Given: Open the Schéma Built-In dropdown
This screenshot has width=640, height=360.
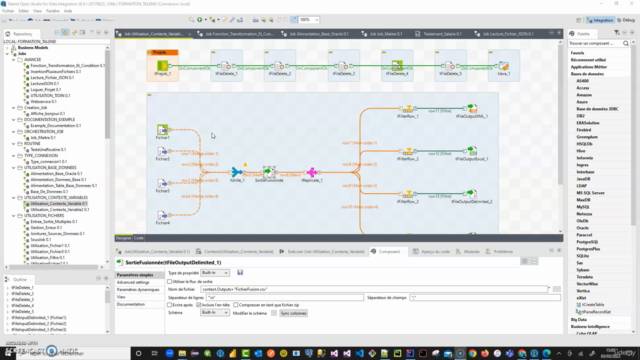Looking at the screenshot, I should (215, 313).
